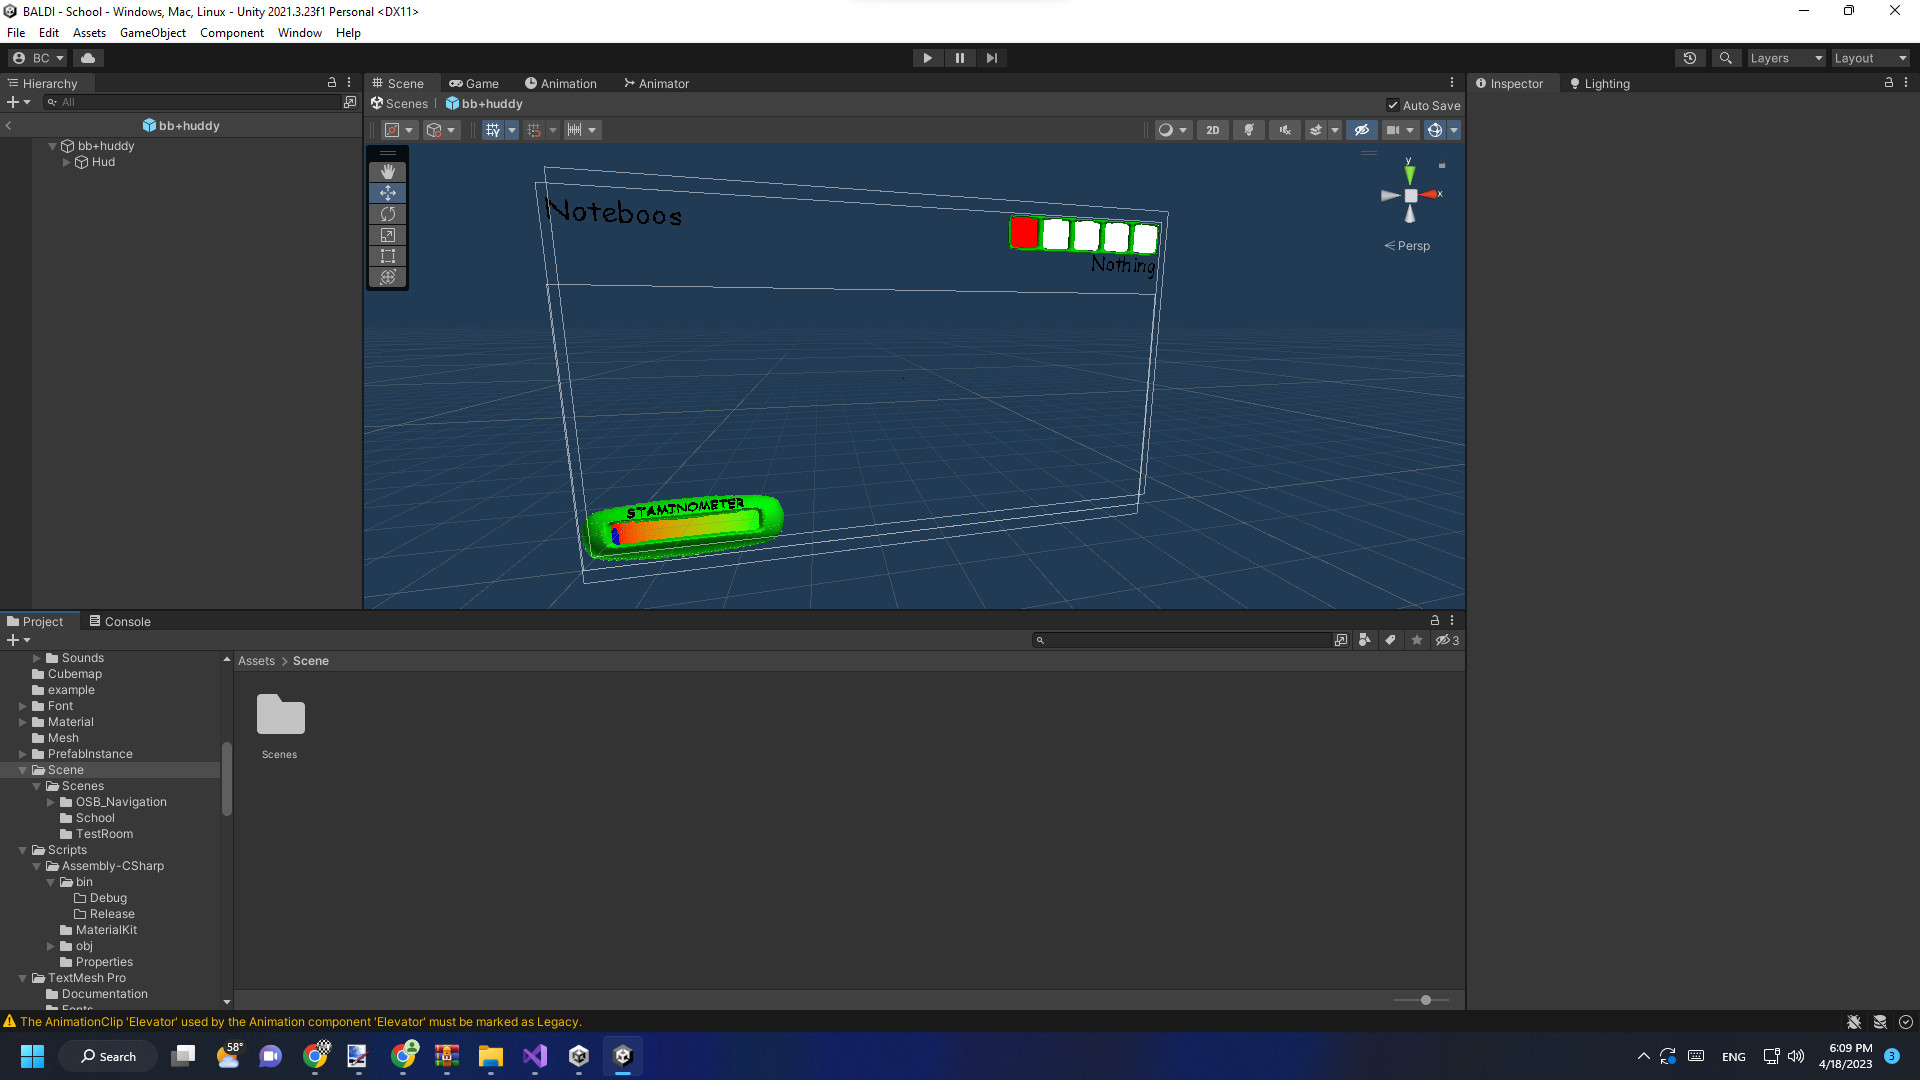Toggle scene Gizmos globe icon
Screen dimensions: 1920x1080
pos(1435,130)
